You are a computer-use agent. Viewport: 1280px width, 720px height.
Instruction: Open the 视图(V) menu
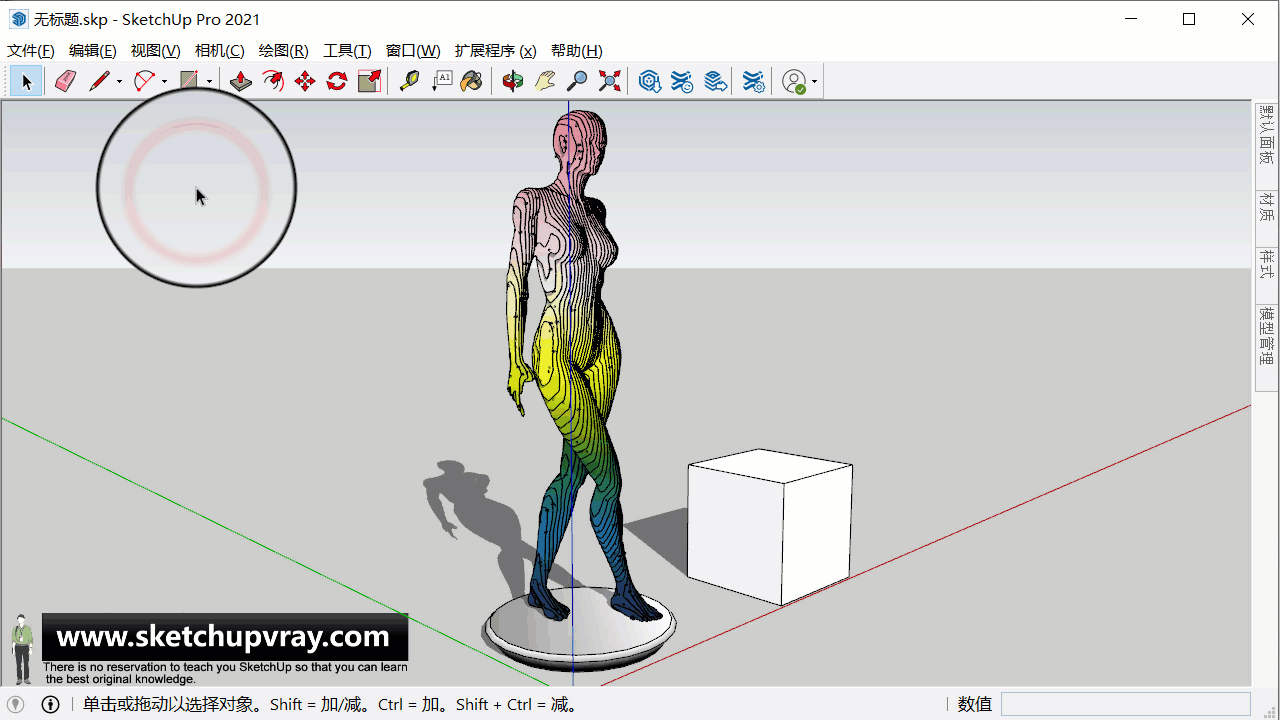pyautogui.click(x=155, y=51)
